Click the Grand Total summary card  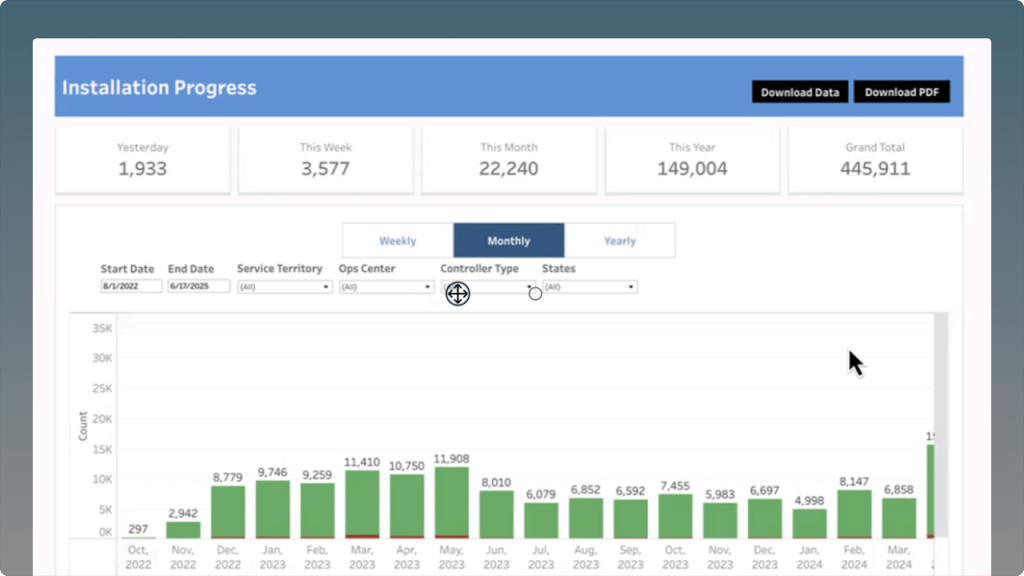[x=875, y=159]
